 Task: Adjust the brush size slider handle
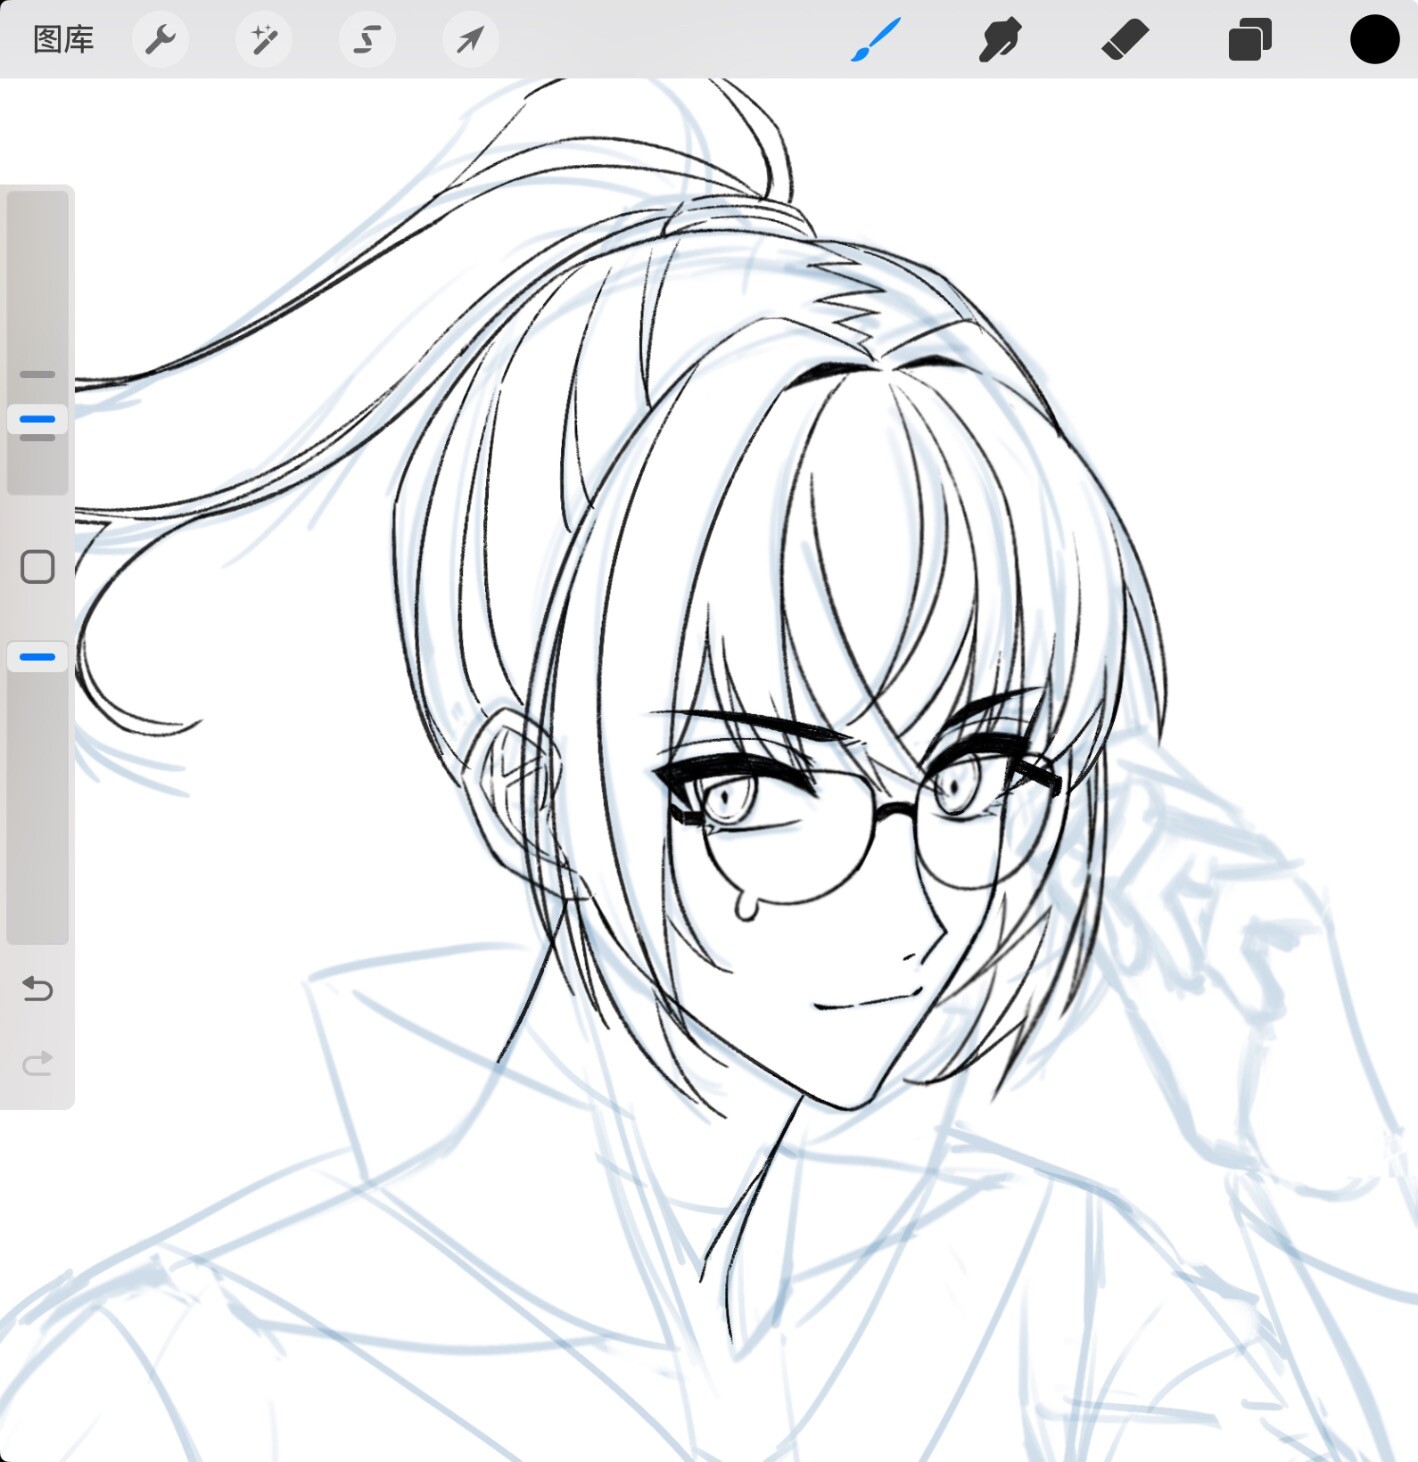point(37,419)
